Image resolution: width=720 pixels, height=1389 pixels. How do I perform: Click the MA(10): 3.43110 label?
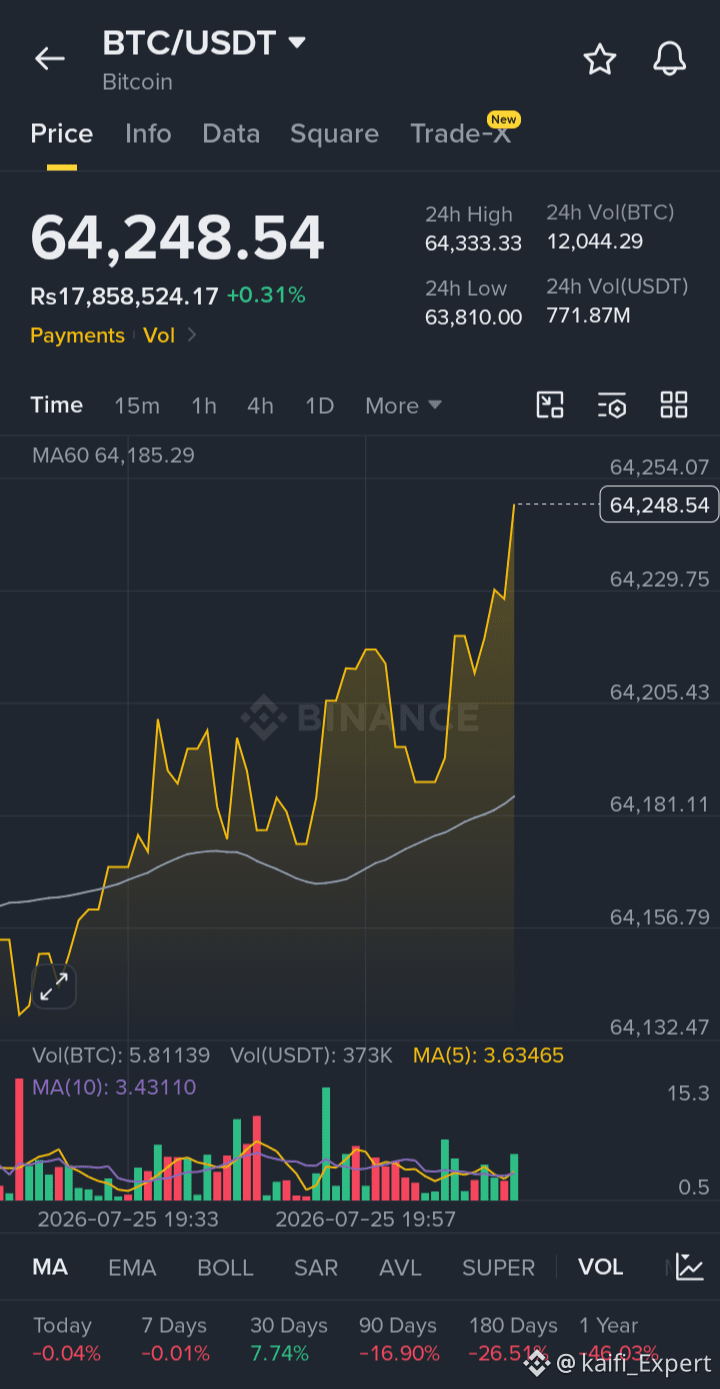[114, 1087]
